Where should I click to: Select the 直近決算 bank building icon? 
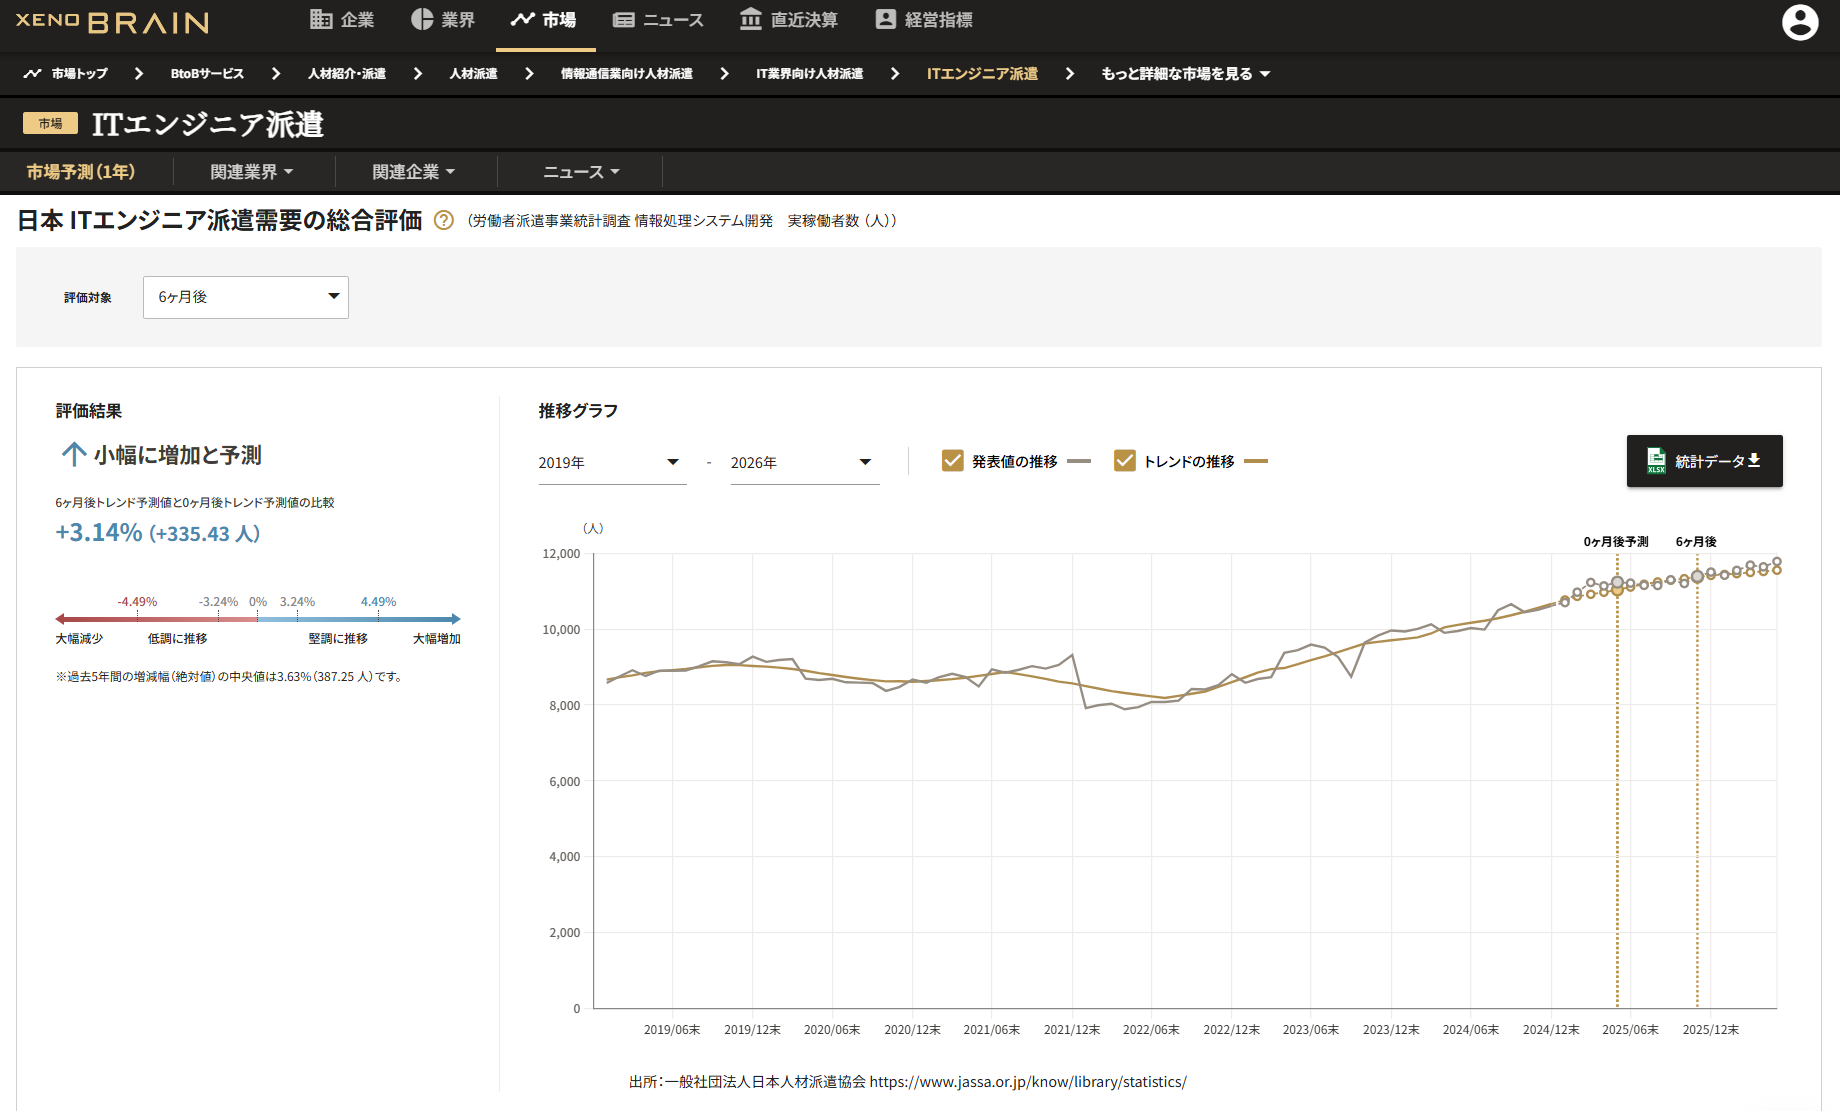(x=750, y=19)
